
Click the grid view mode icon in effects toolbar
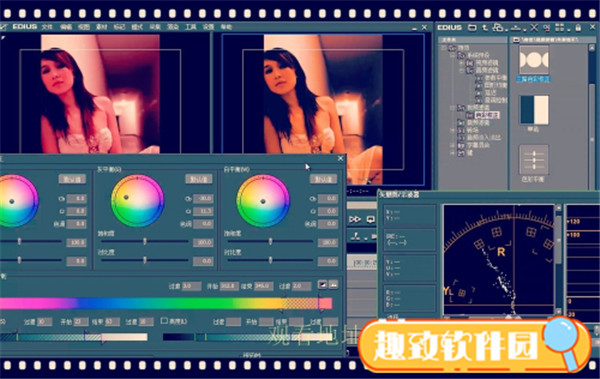[x=559, y=28]
